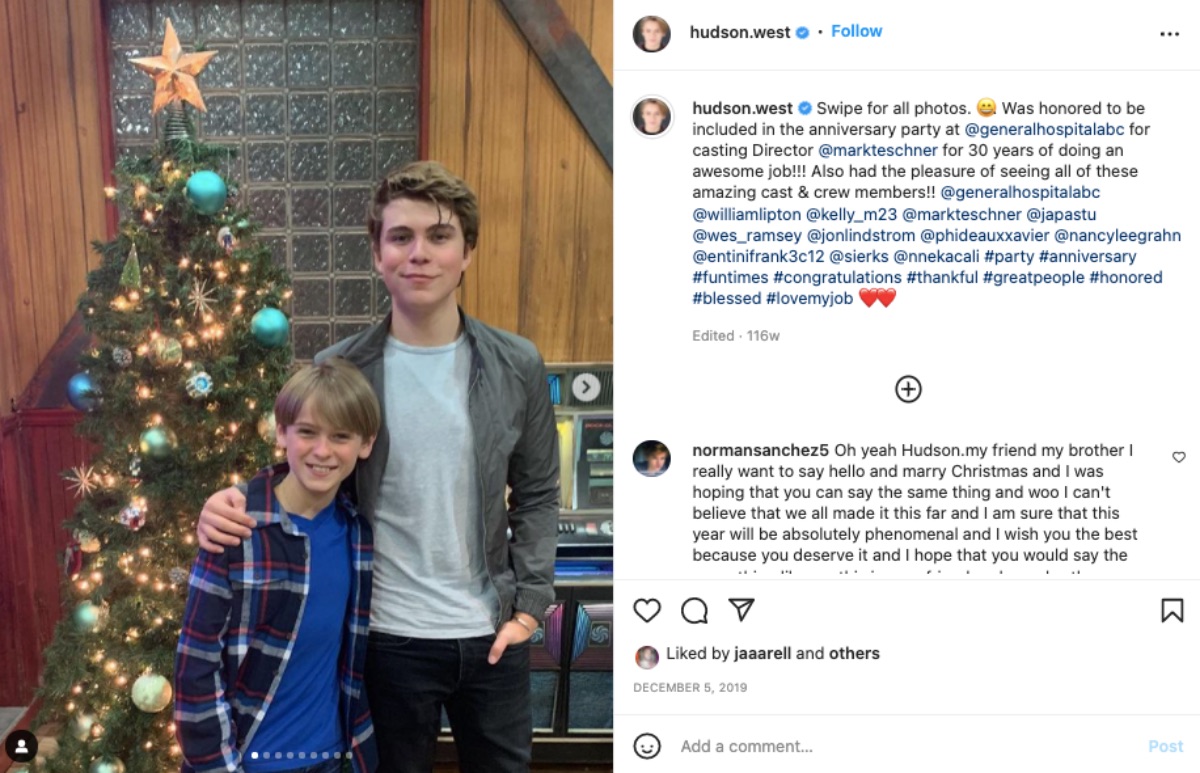Like normansanchez5's comment
The image size is (1200, 773).
(1179, 457)
